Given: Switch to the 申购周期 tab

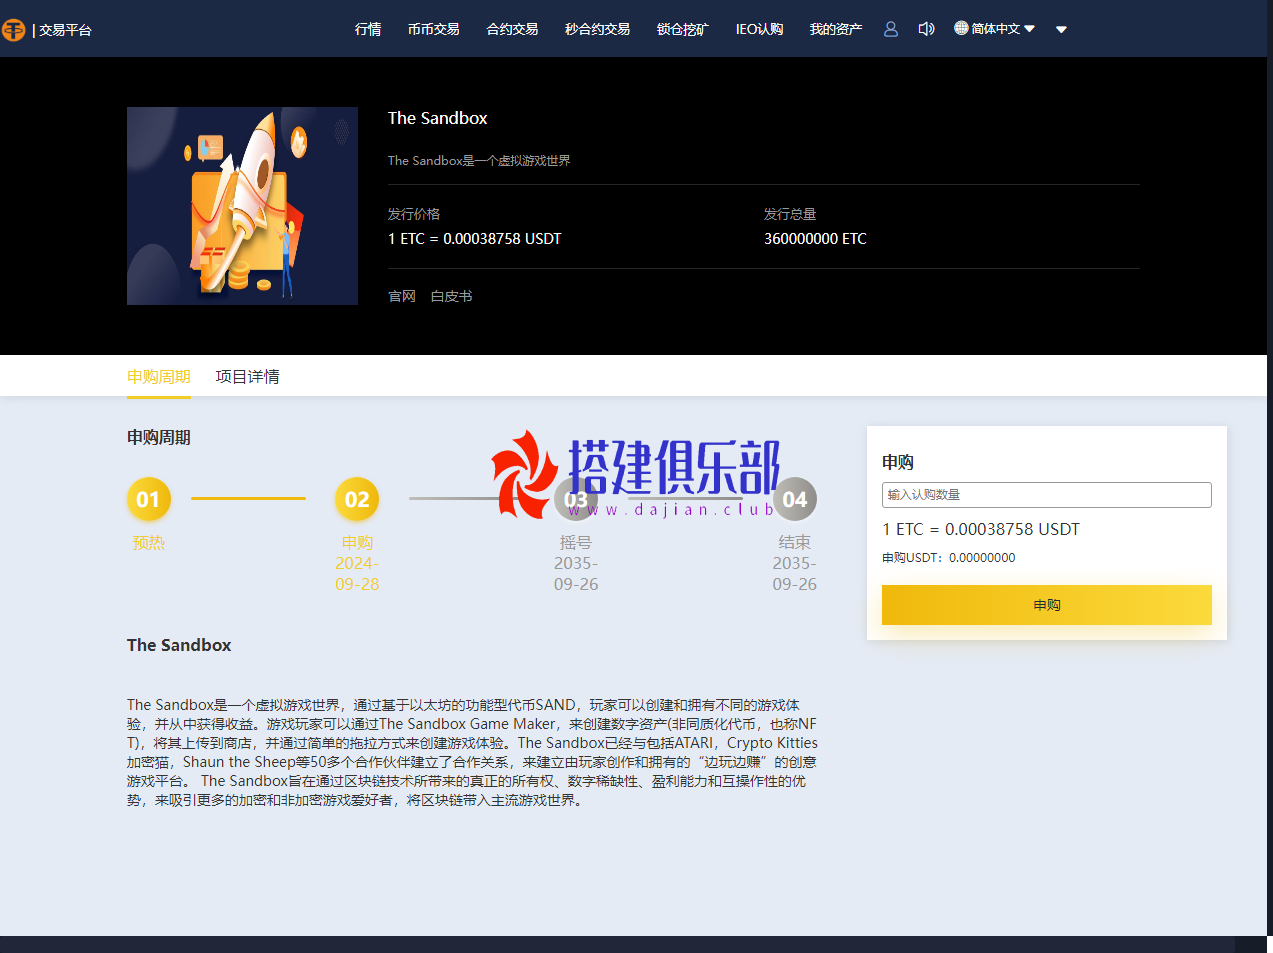Looking at the screenshot, I should (159, 377).
